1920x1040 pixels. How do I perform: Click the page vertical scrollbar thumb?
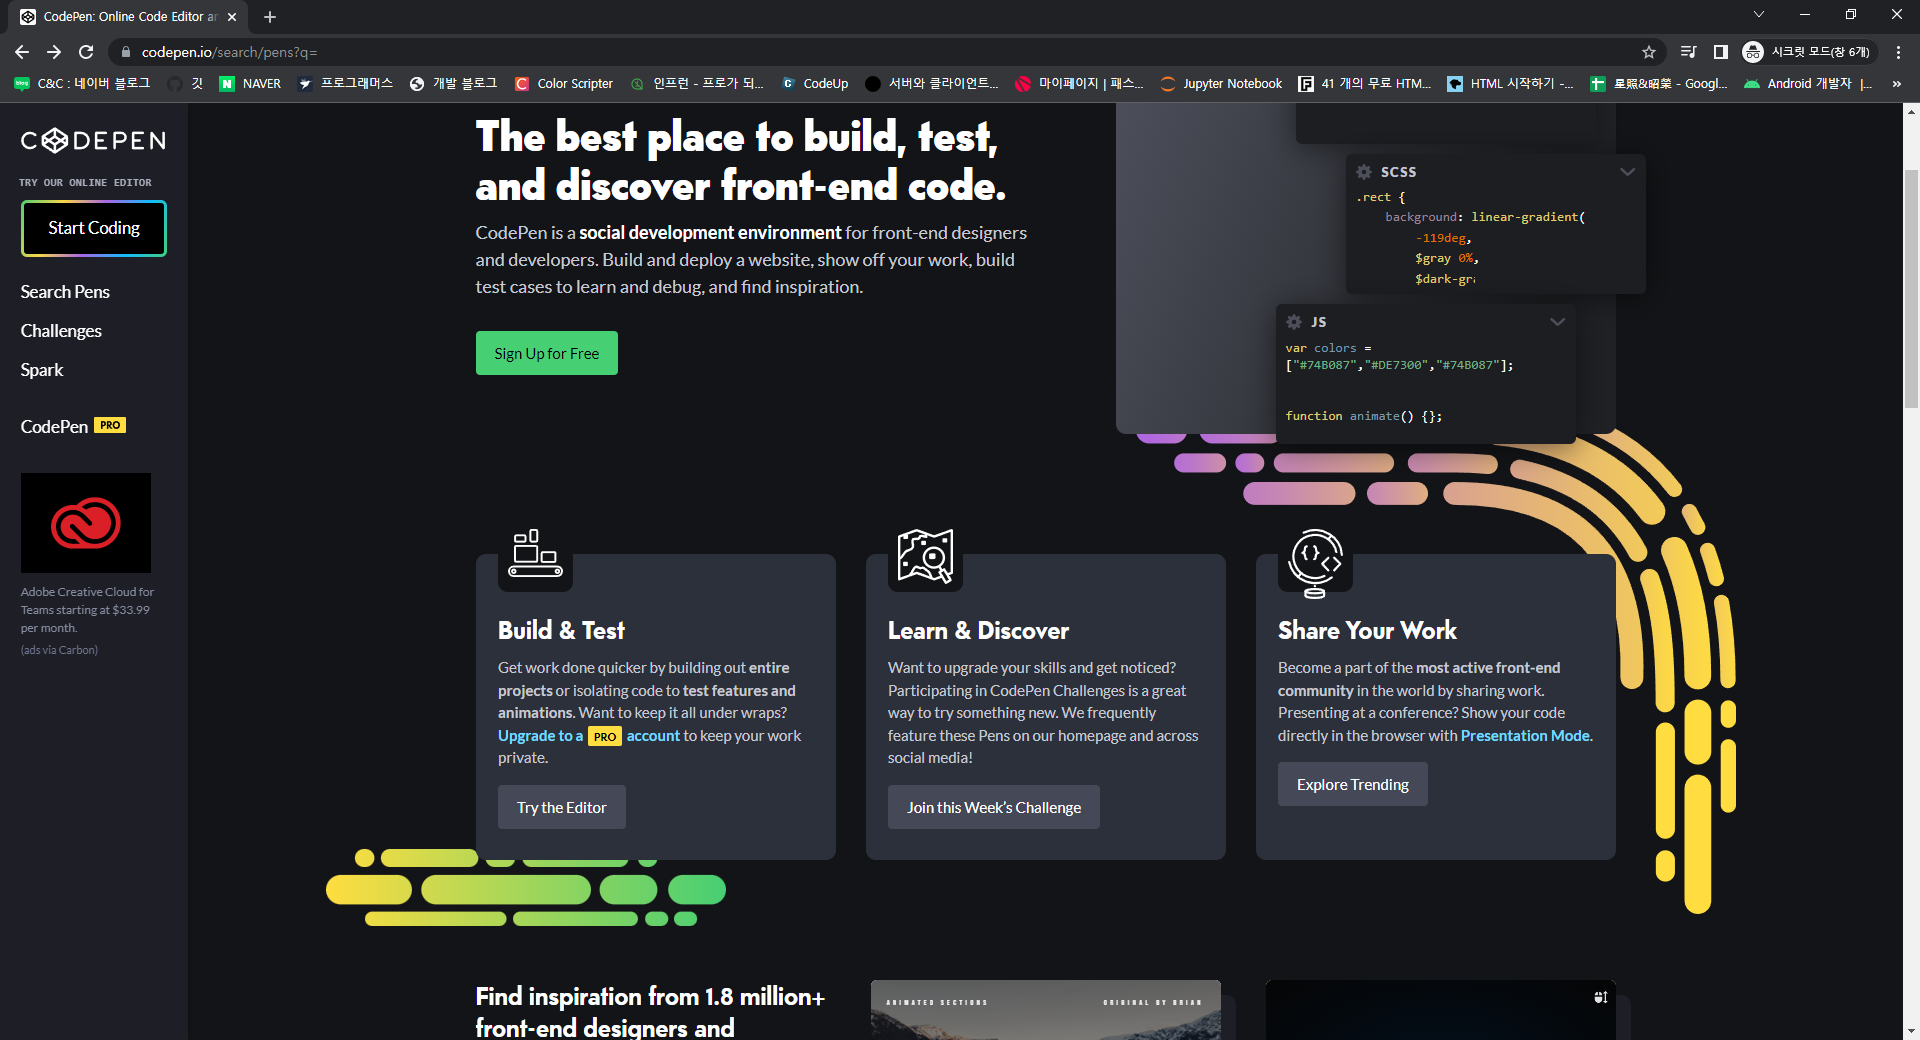1911,289
